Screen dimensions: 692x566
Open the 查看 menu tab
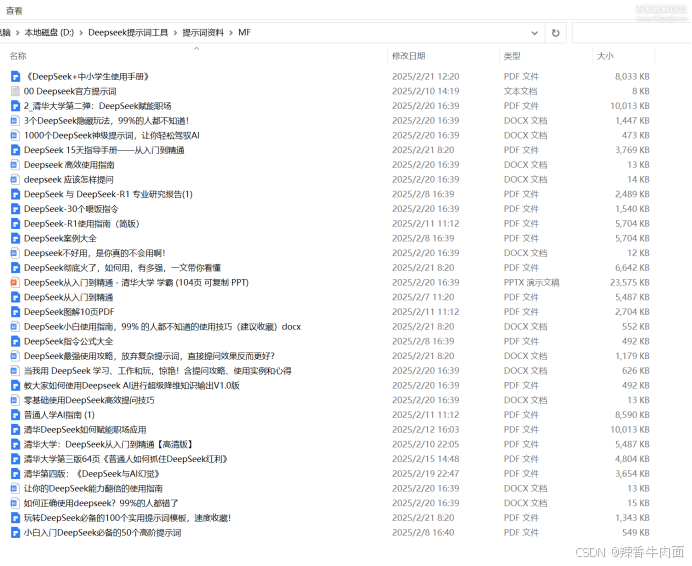click(14, 11)
